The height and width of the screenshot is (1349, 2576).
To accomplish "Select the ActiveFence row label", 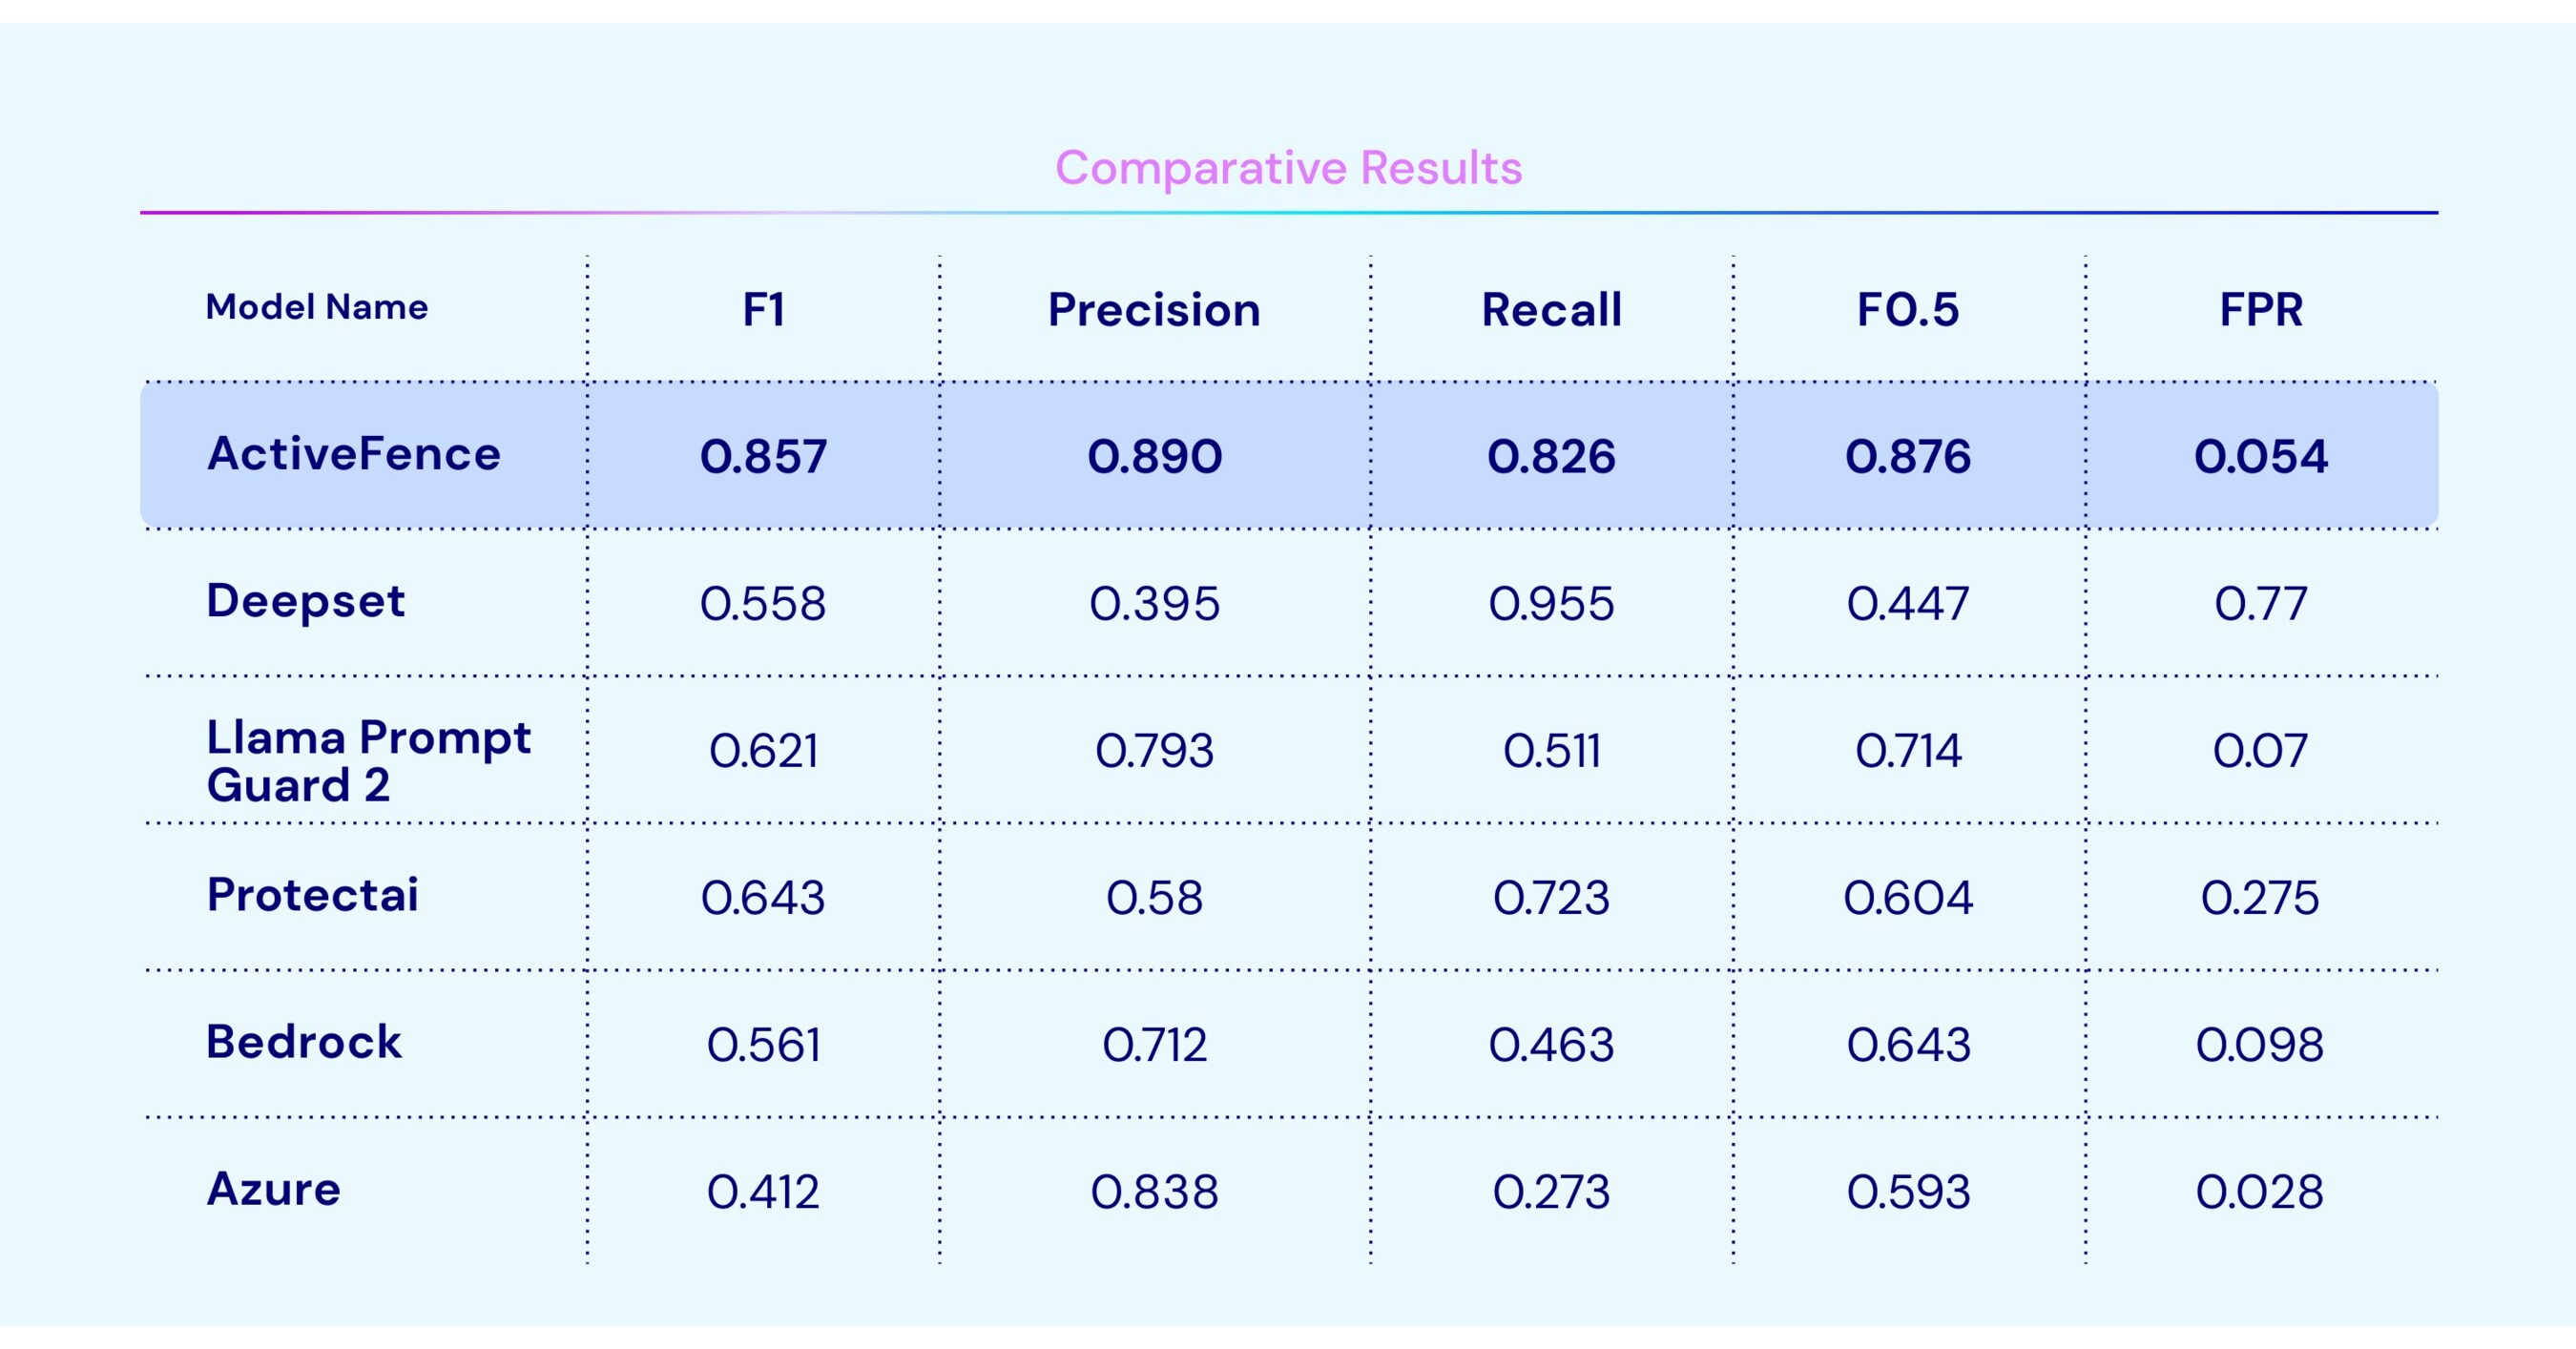I will (x=353, y=454).
